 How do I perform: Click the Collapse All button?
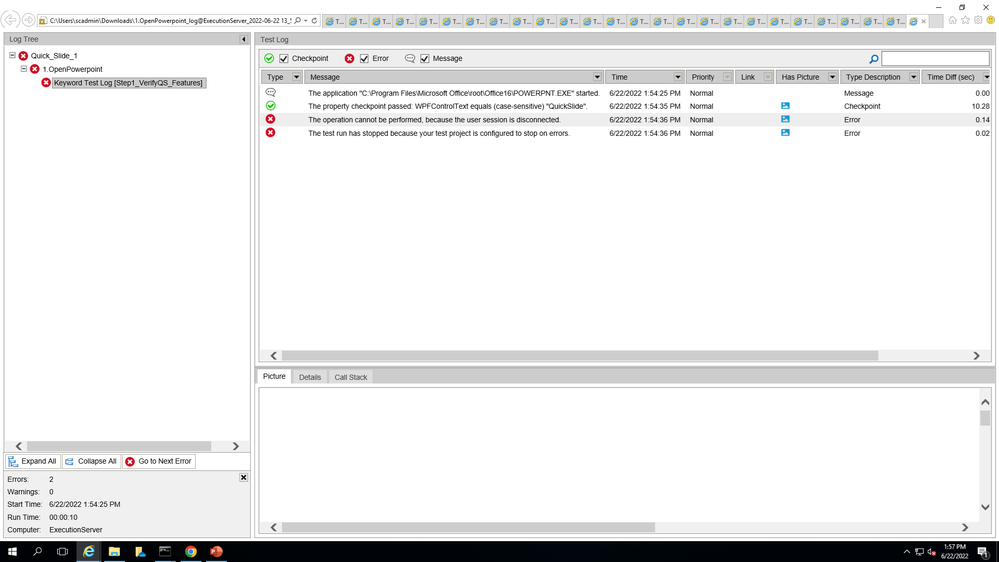(x=91, y=461)
